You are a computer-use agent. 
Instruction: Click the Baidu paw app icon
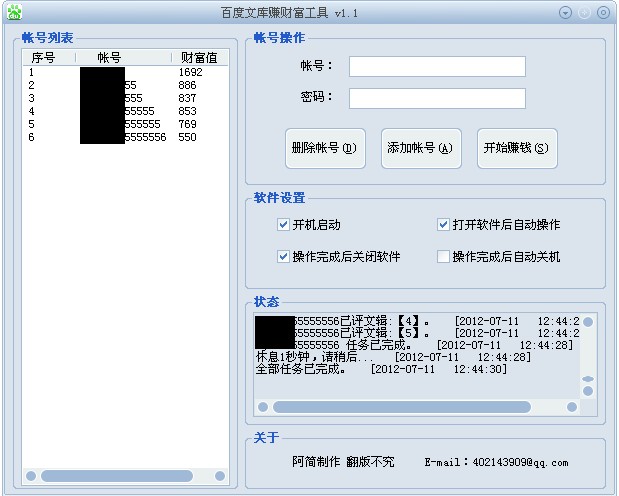tap(15, 12)
